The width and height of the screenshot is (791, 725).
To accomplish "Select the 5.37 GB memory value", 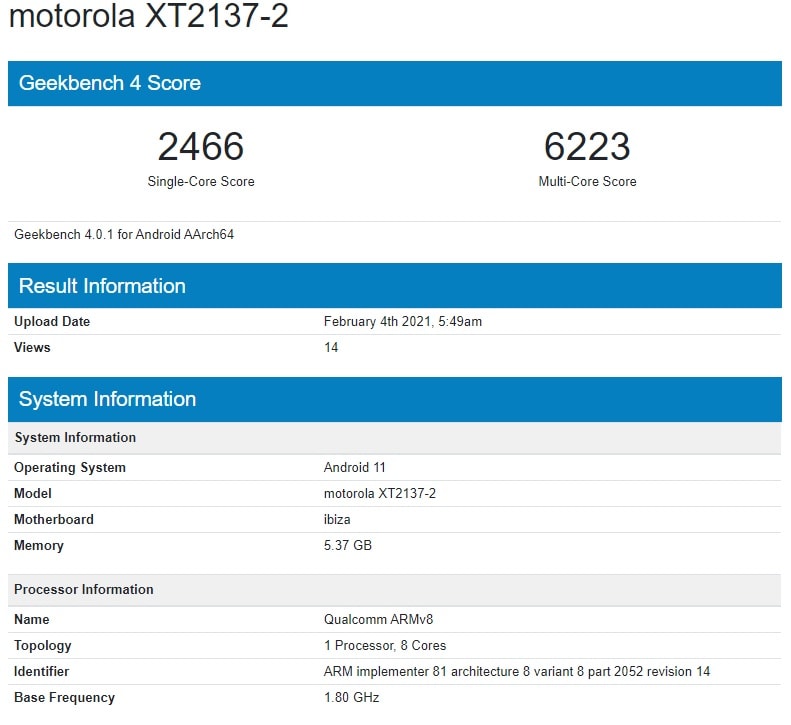I will click(348, 545).
